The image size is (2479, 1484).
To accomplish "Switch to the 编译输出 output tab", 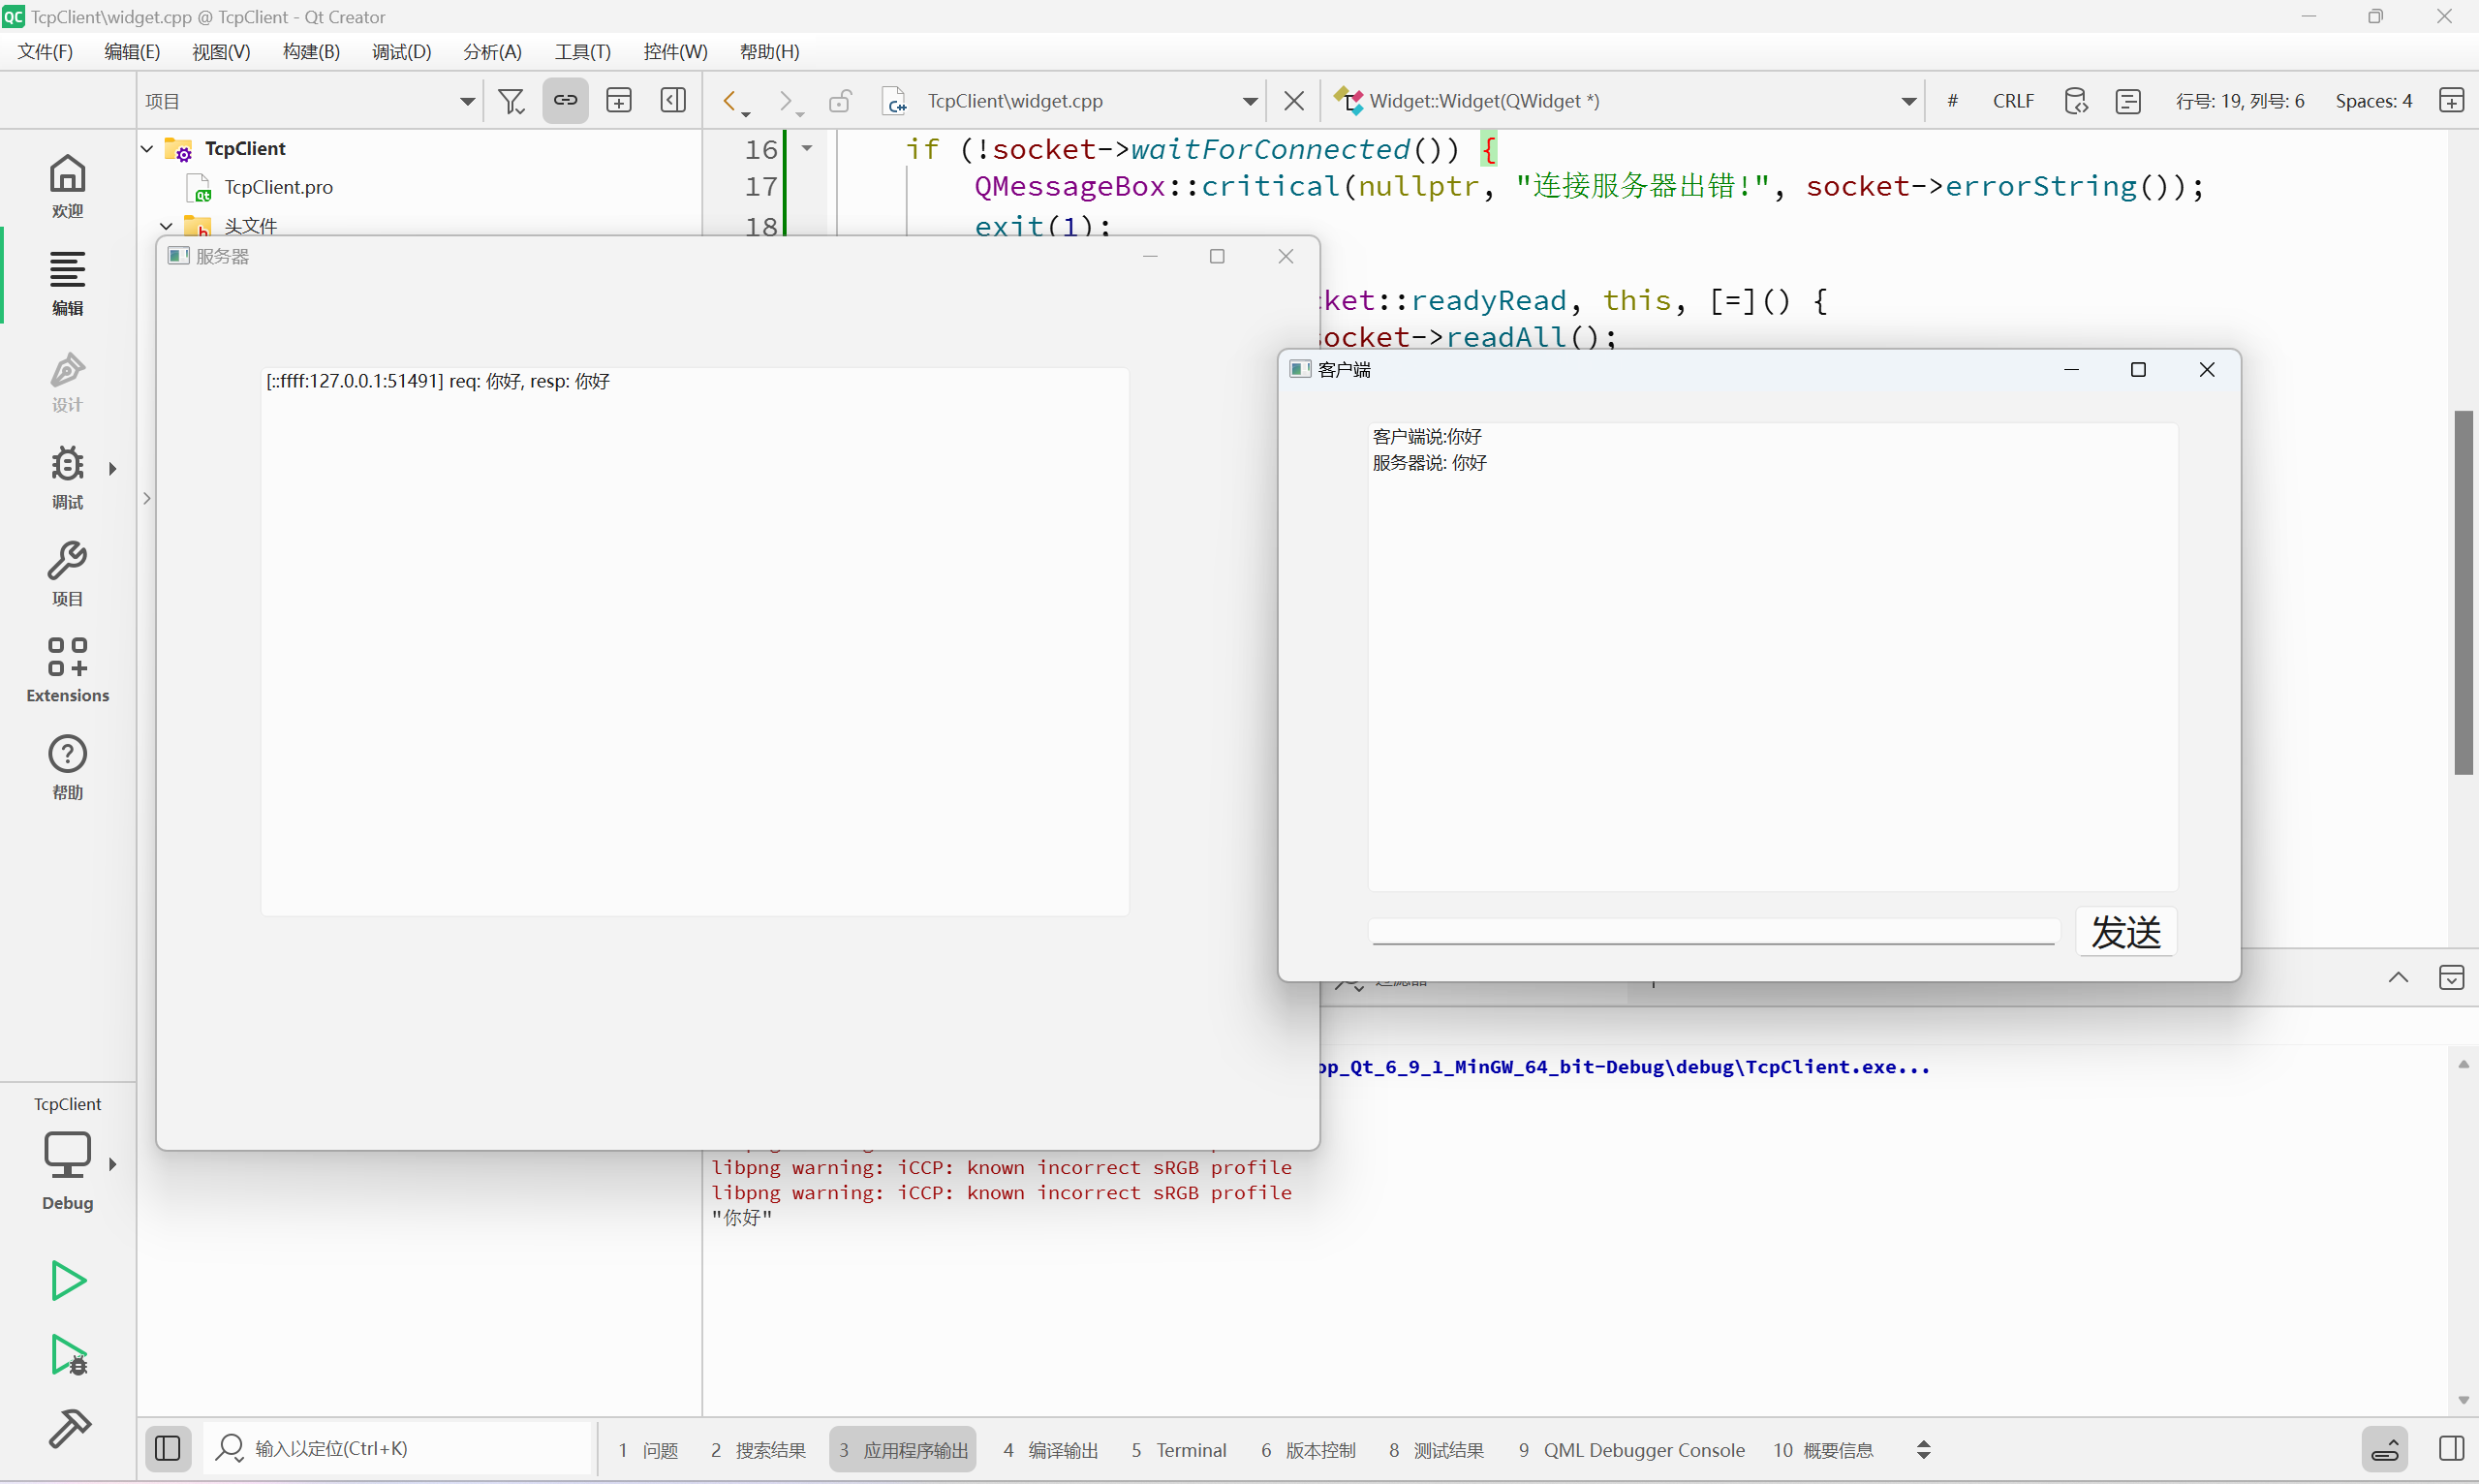I will (1051, 1449).
